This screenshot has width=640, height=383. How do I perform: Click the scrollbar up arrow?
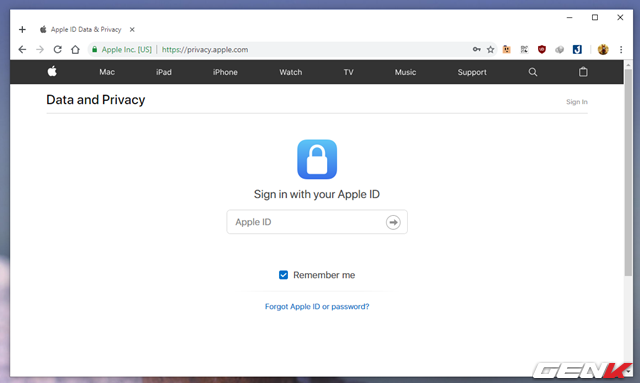tap(628, 65)
